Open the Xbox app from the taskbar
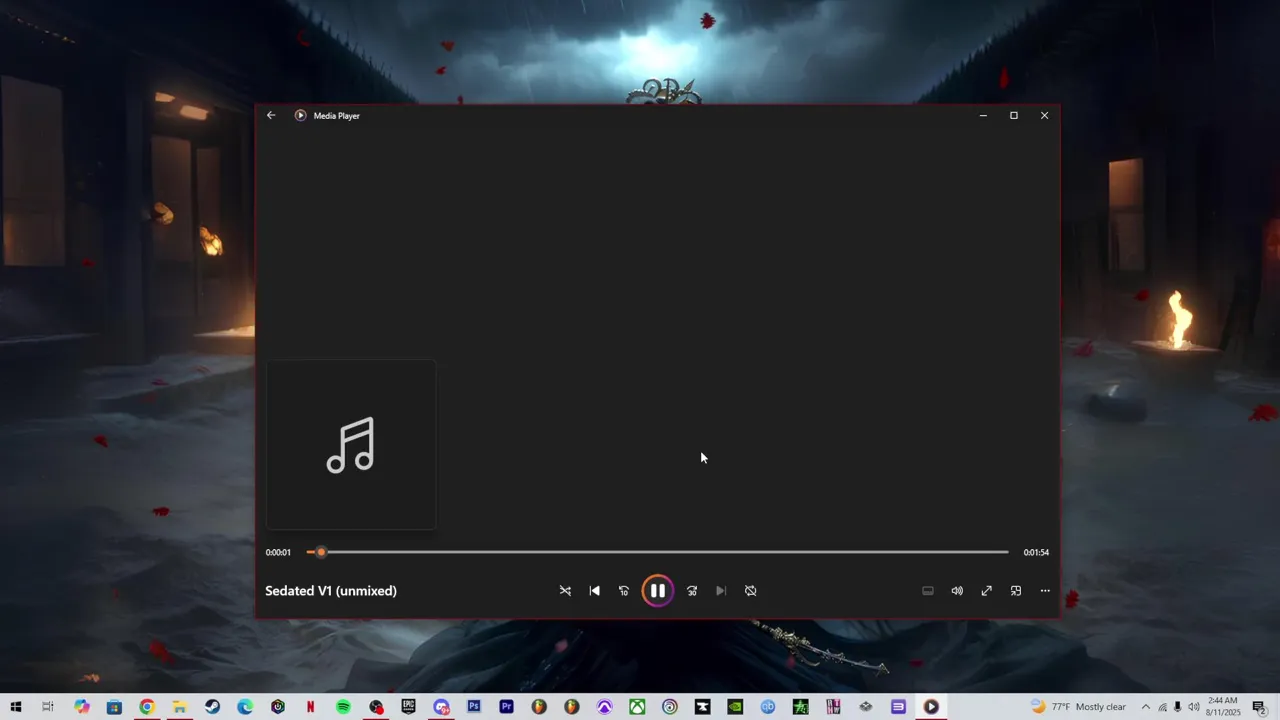This screenshot has width=1280, height=720. 637,707
